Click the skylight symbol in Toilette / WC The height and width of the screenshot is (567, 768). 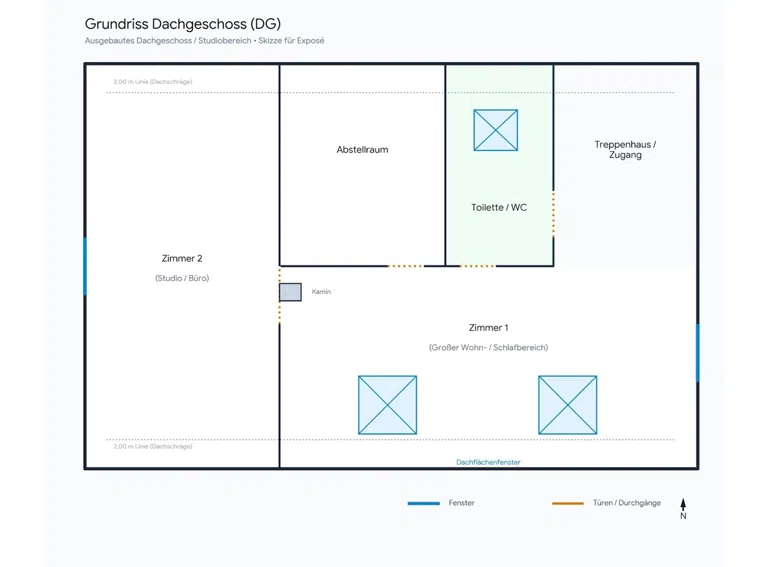click(x=496, y=130)
